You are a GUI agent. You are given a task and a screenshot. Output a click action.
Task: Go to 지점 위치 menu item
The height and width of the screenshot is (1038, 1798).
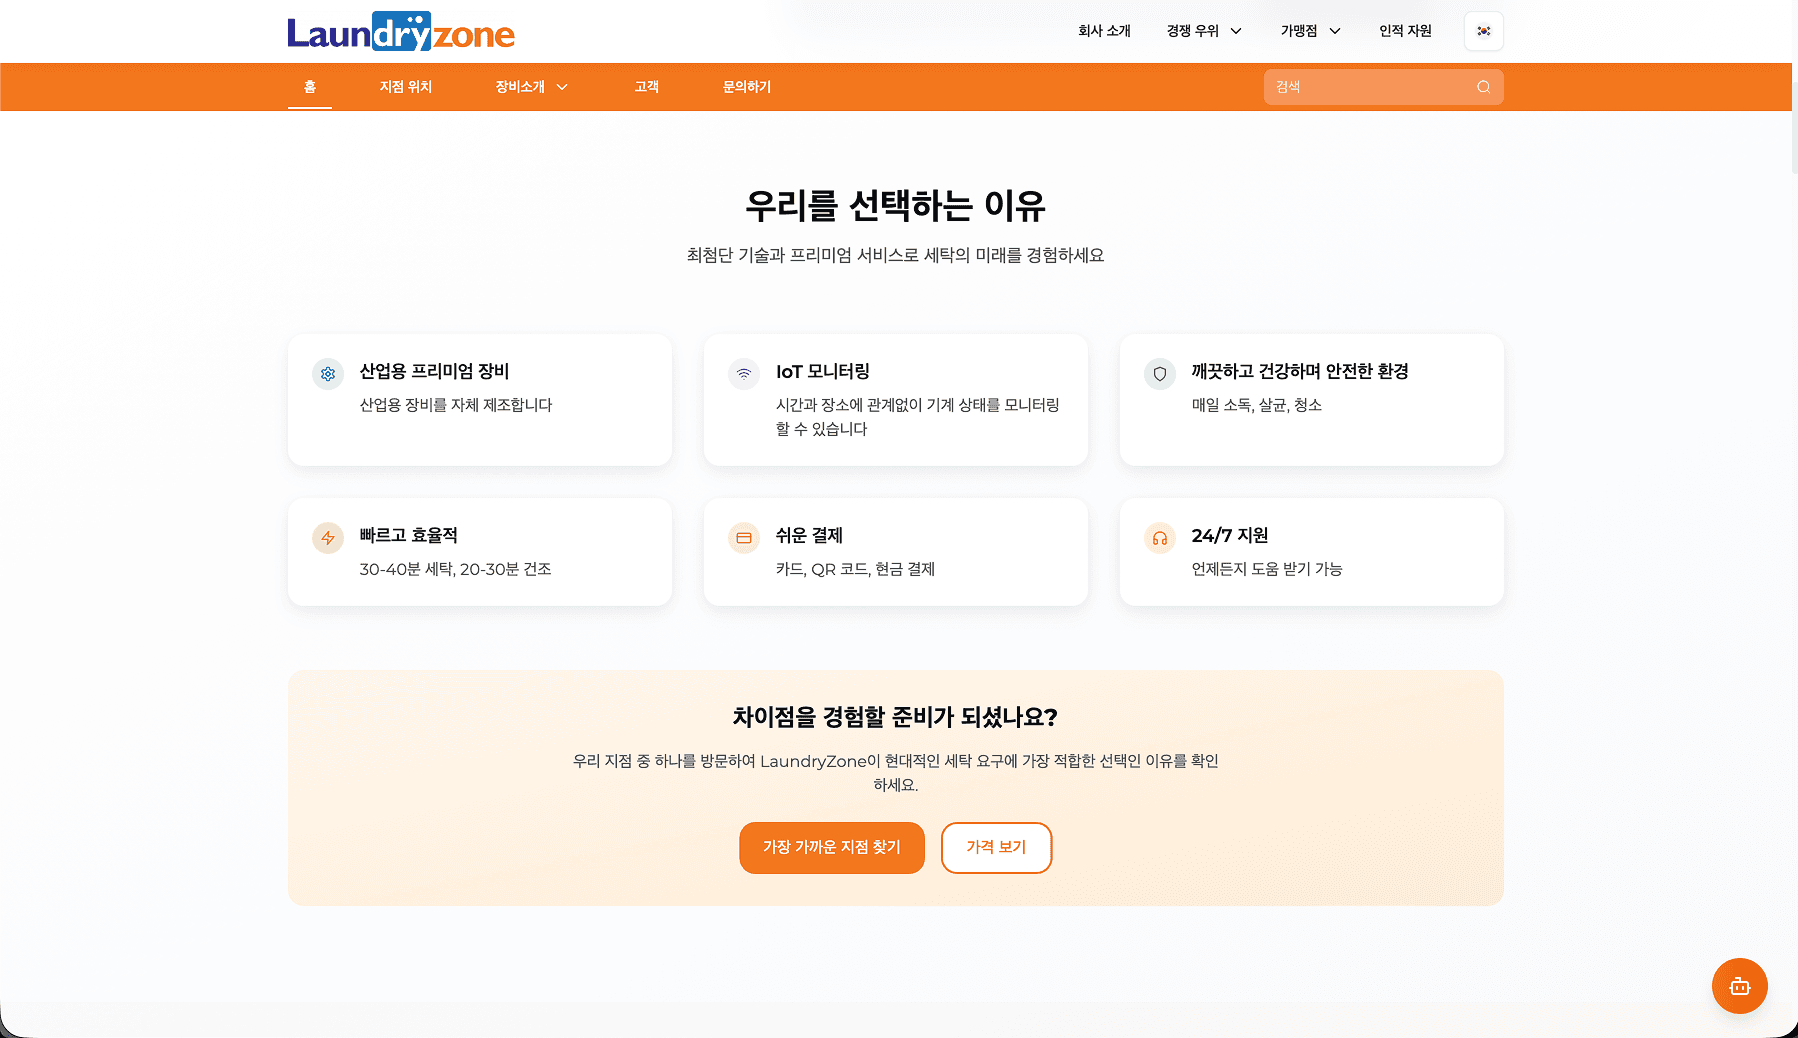[x=405, y=87]
